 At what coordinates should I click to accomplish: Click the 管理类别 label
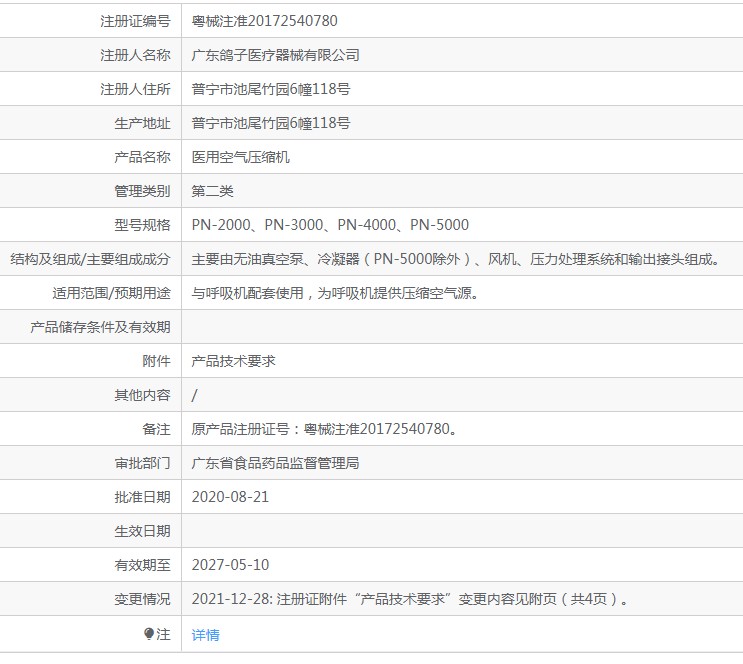[142, 191]
